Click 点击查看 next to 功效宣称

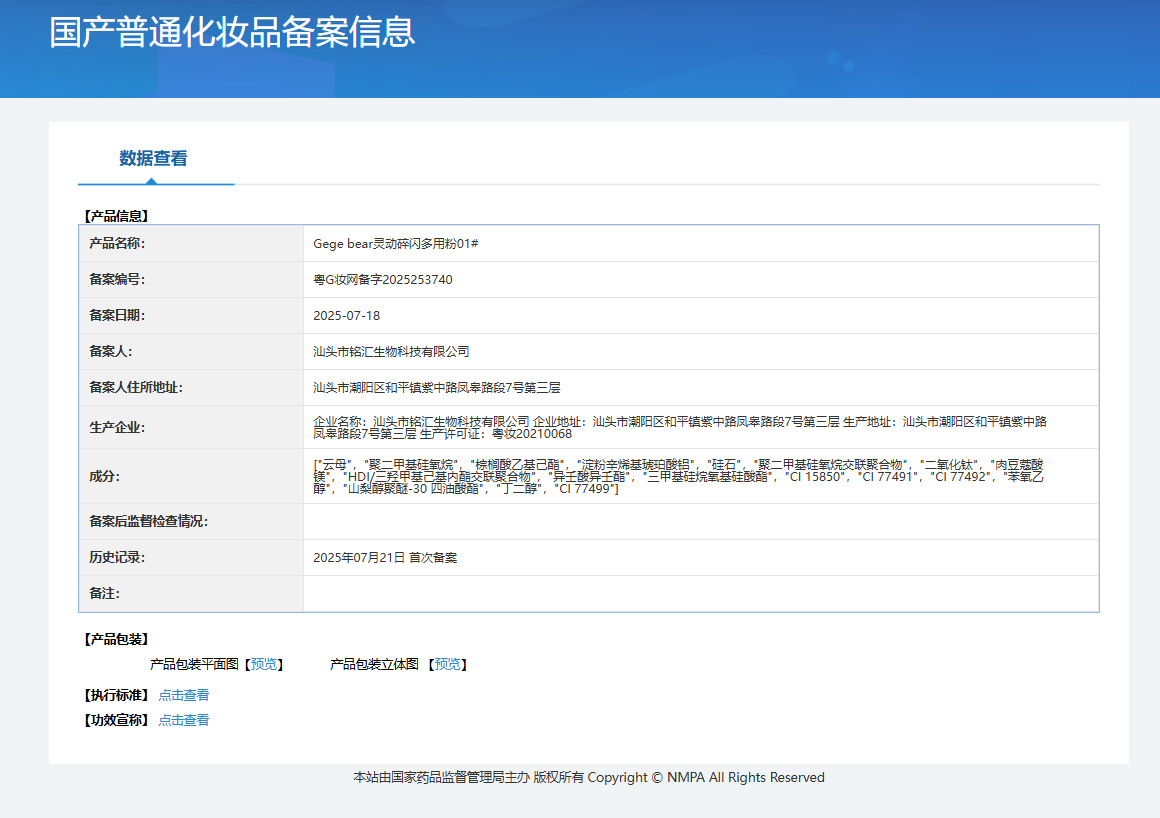(183, 720)
